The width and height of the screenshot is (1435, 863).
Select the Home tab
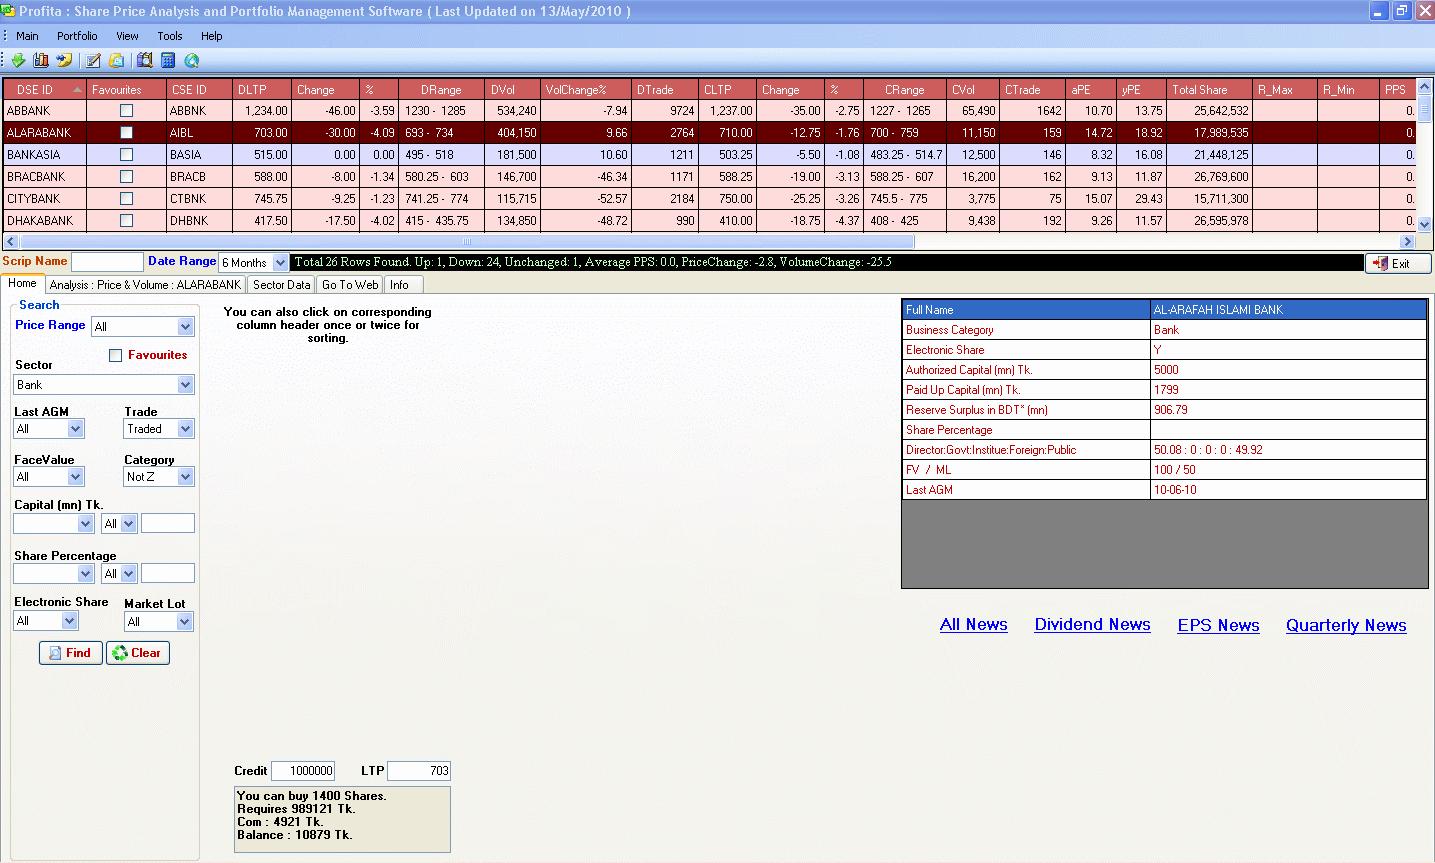tap(22, 284)
